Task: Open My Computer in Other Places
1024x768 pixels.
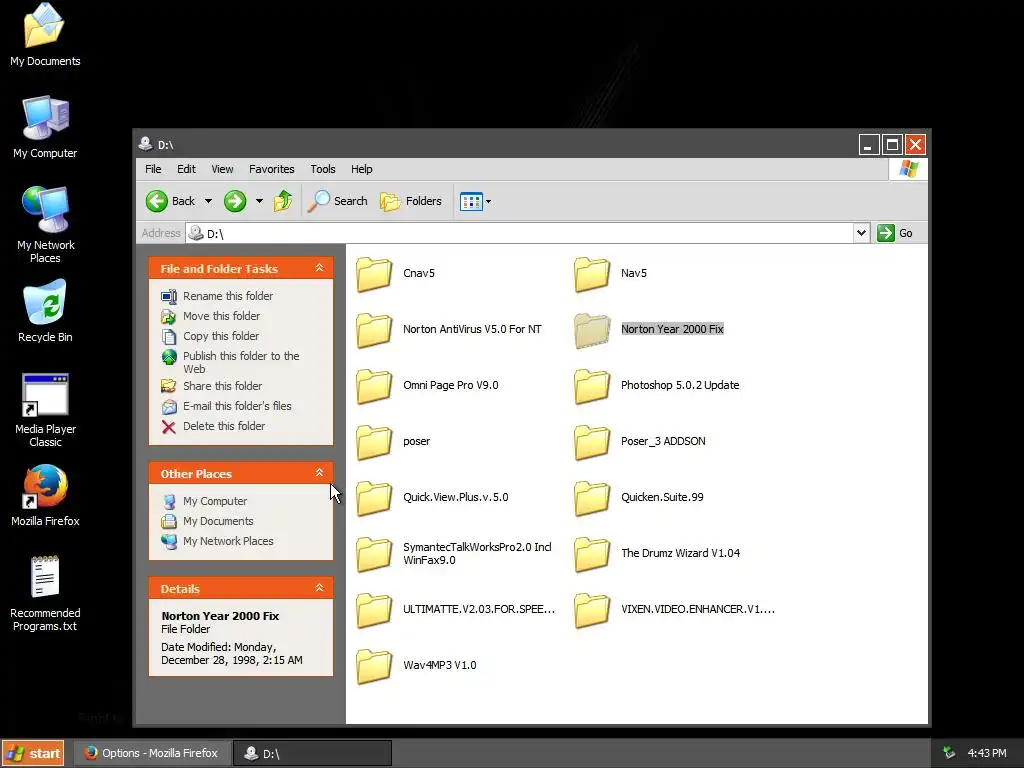Action: coord(215,502)
